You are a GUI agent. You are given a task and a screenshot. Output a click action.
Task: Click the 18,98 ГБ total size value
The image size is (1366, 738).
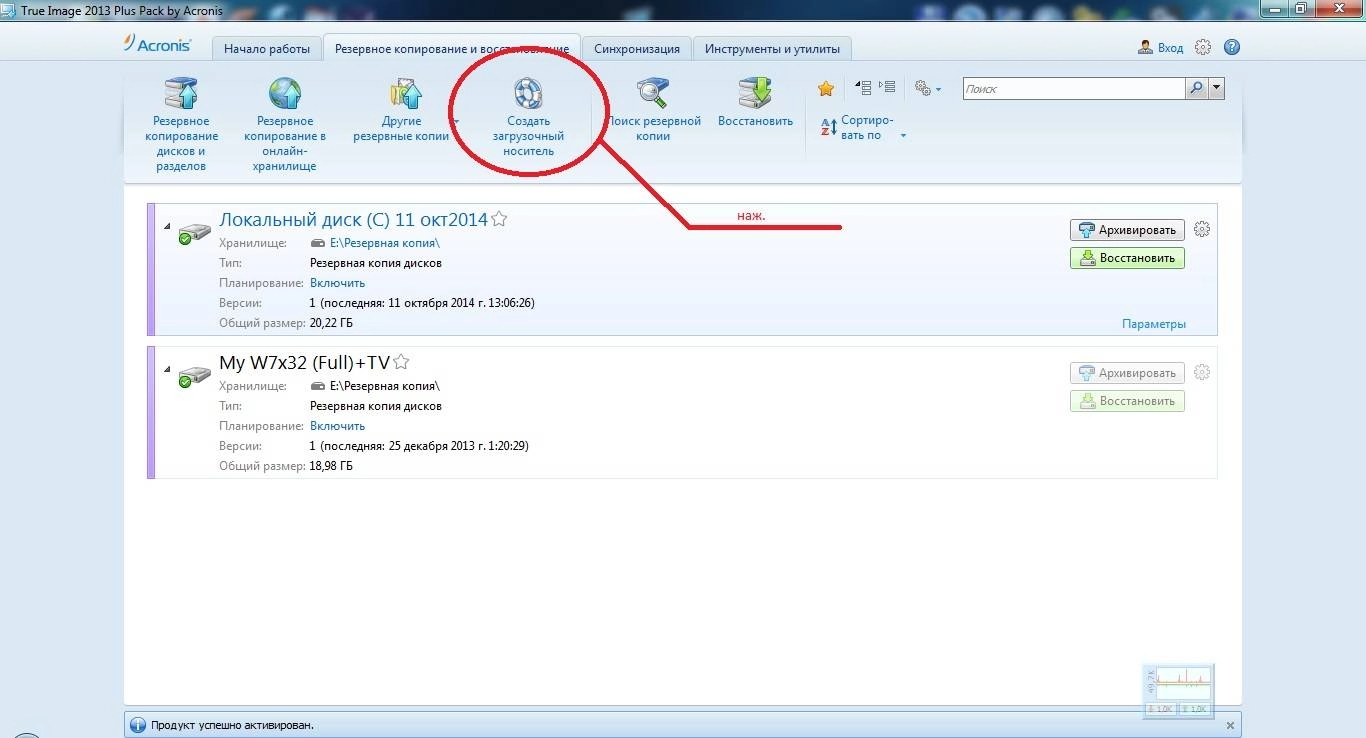(331, 466)
